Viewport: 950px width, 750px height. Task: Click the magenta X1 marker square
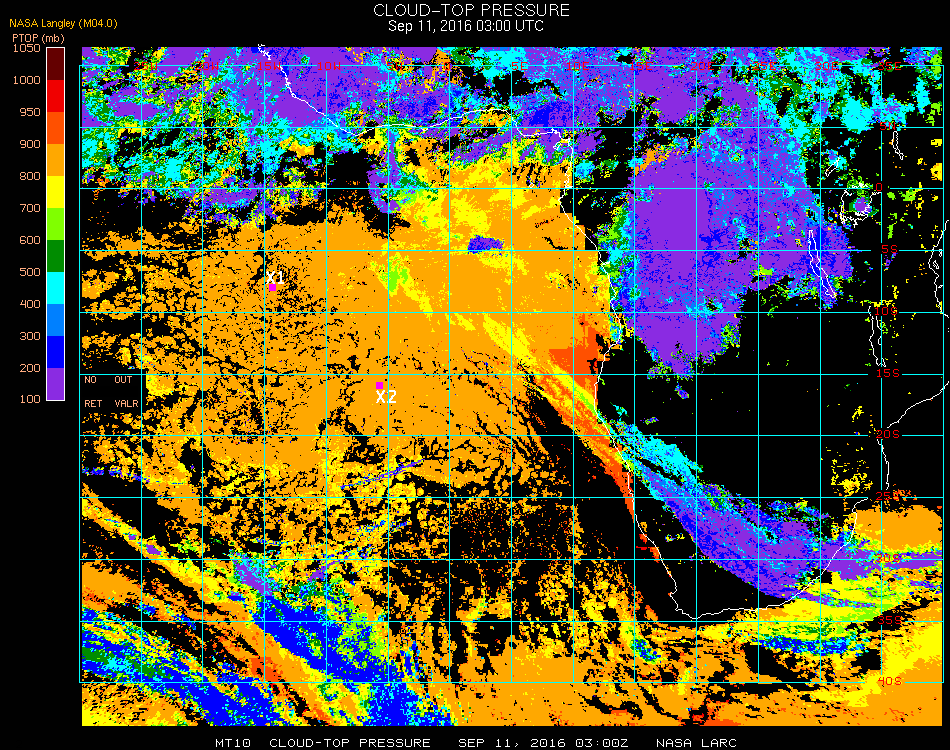[x=273, y=288]
